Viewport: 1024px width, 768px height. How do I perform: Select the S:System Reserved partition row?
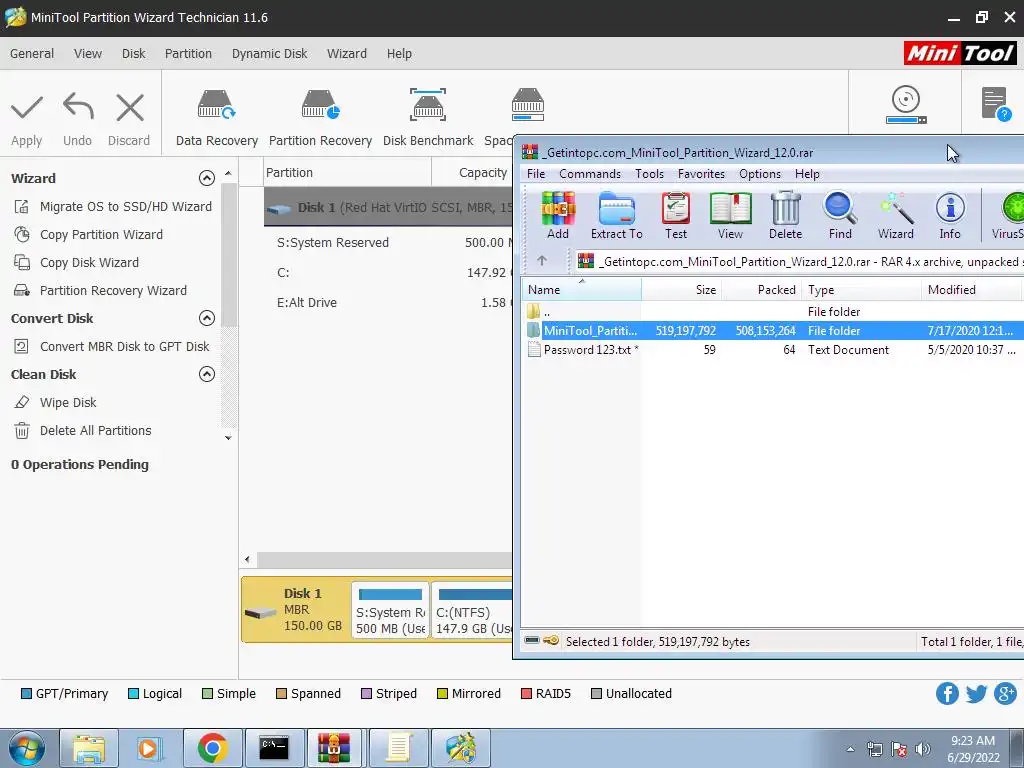(x=389, y=242)
